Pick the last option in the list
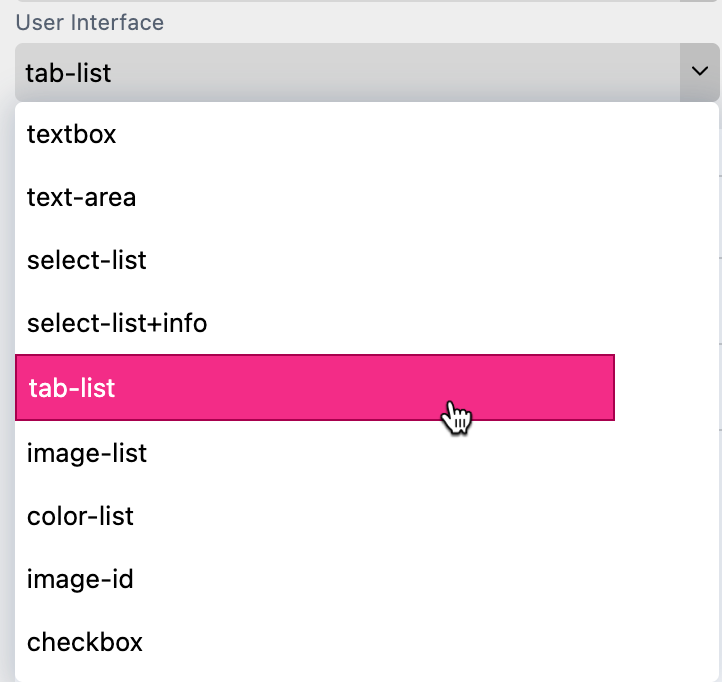Screen dimensions: 722x682 (x=85, y=641)
